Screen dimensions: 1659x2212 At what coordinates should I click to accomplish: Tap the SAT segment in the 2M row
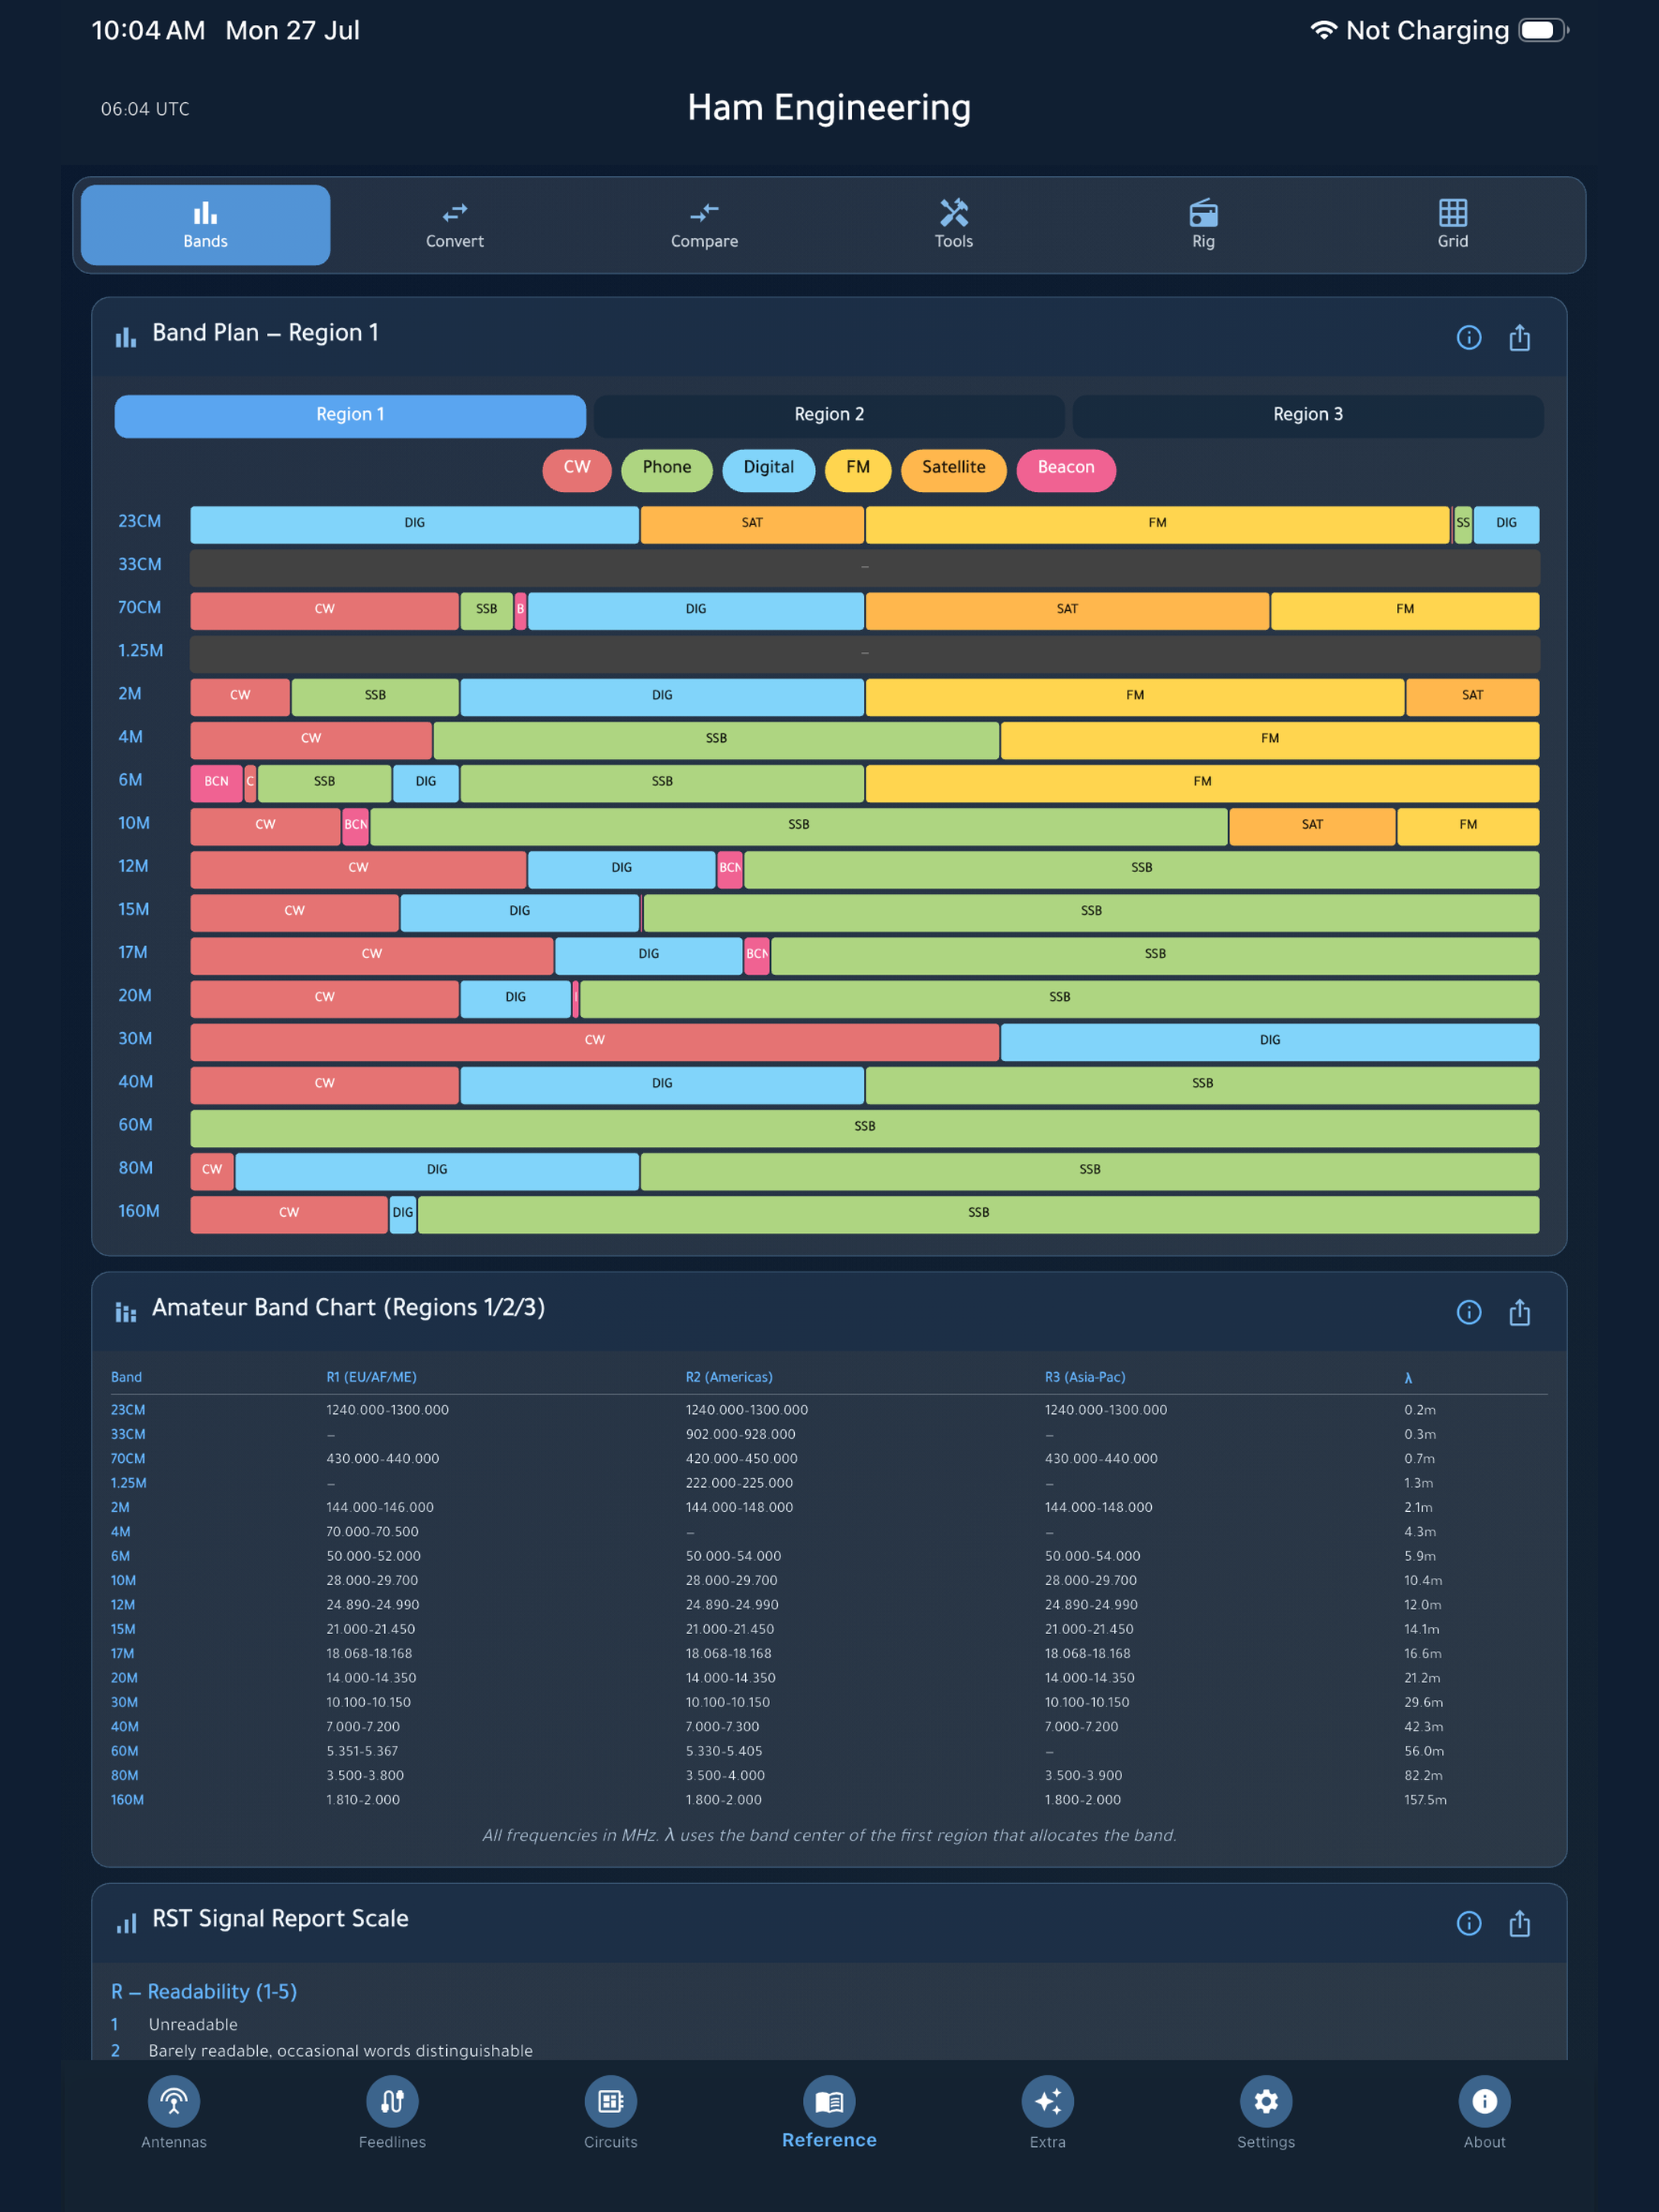tap(1472, 696)
